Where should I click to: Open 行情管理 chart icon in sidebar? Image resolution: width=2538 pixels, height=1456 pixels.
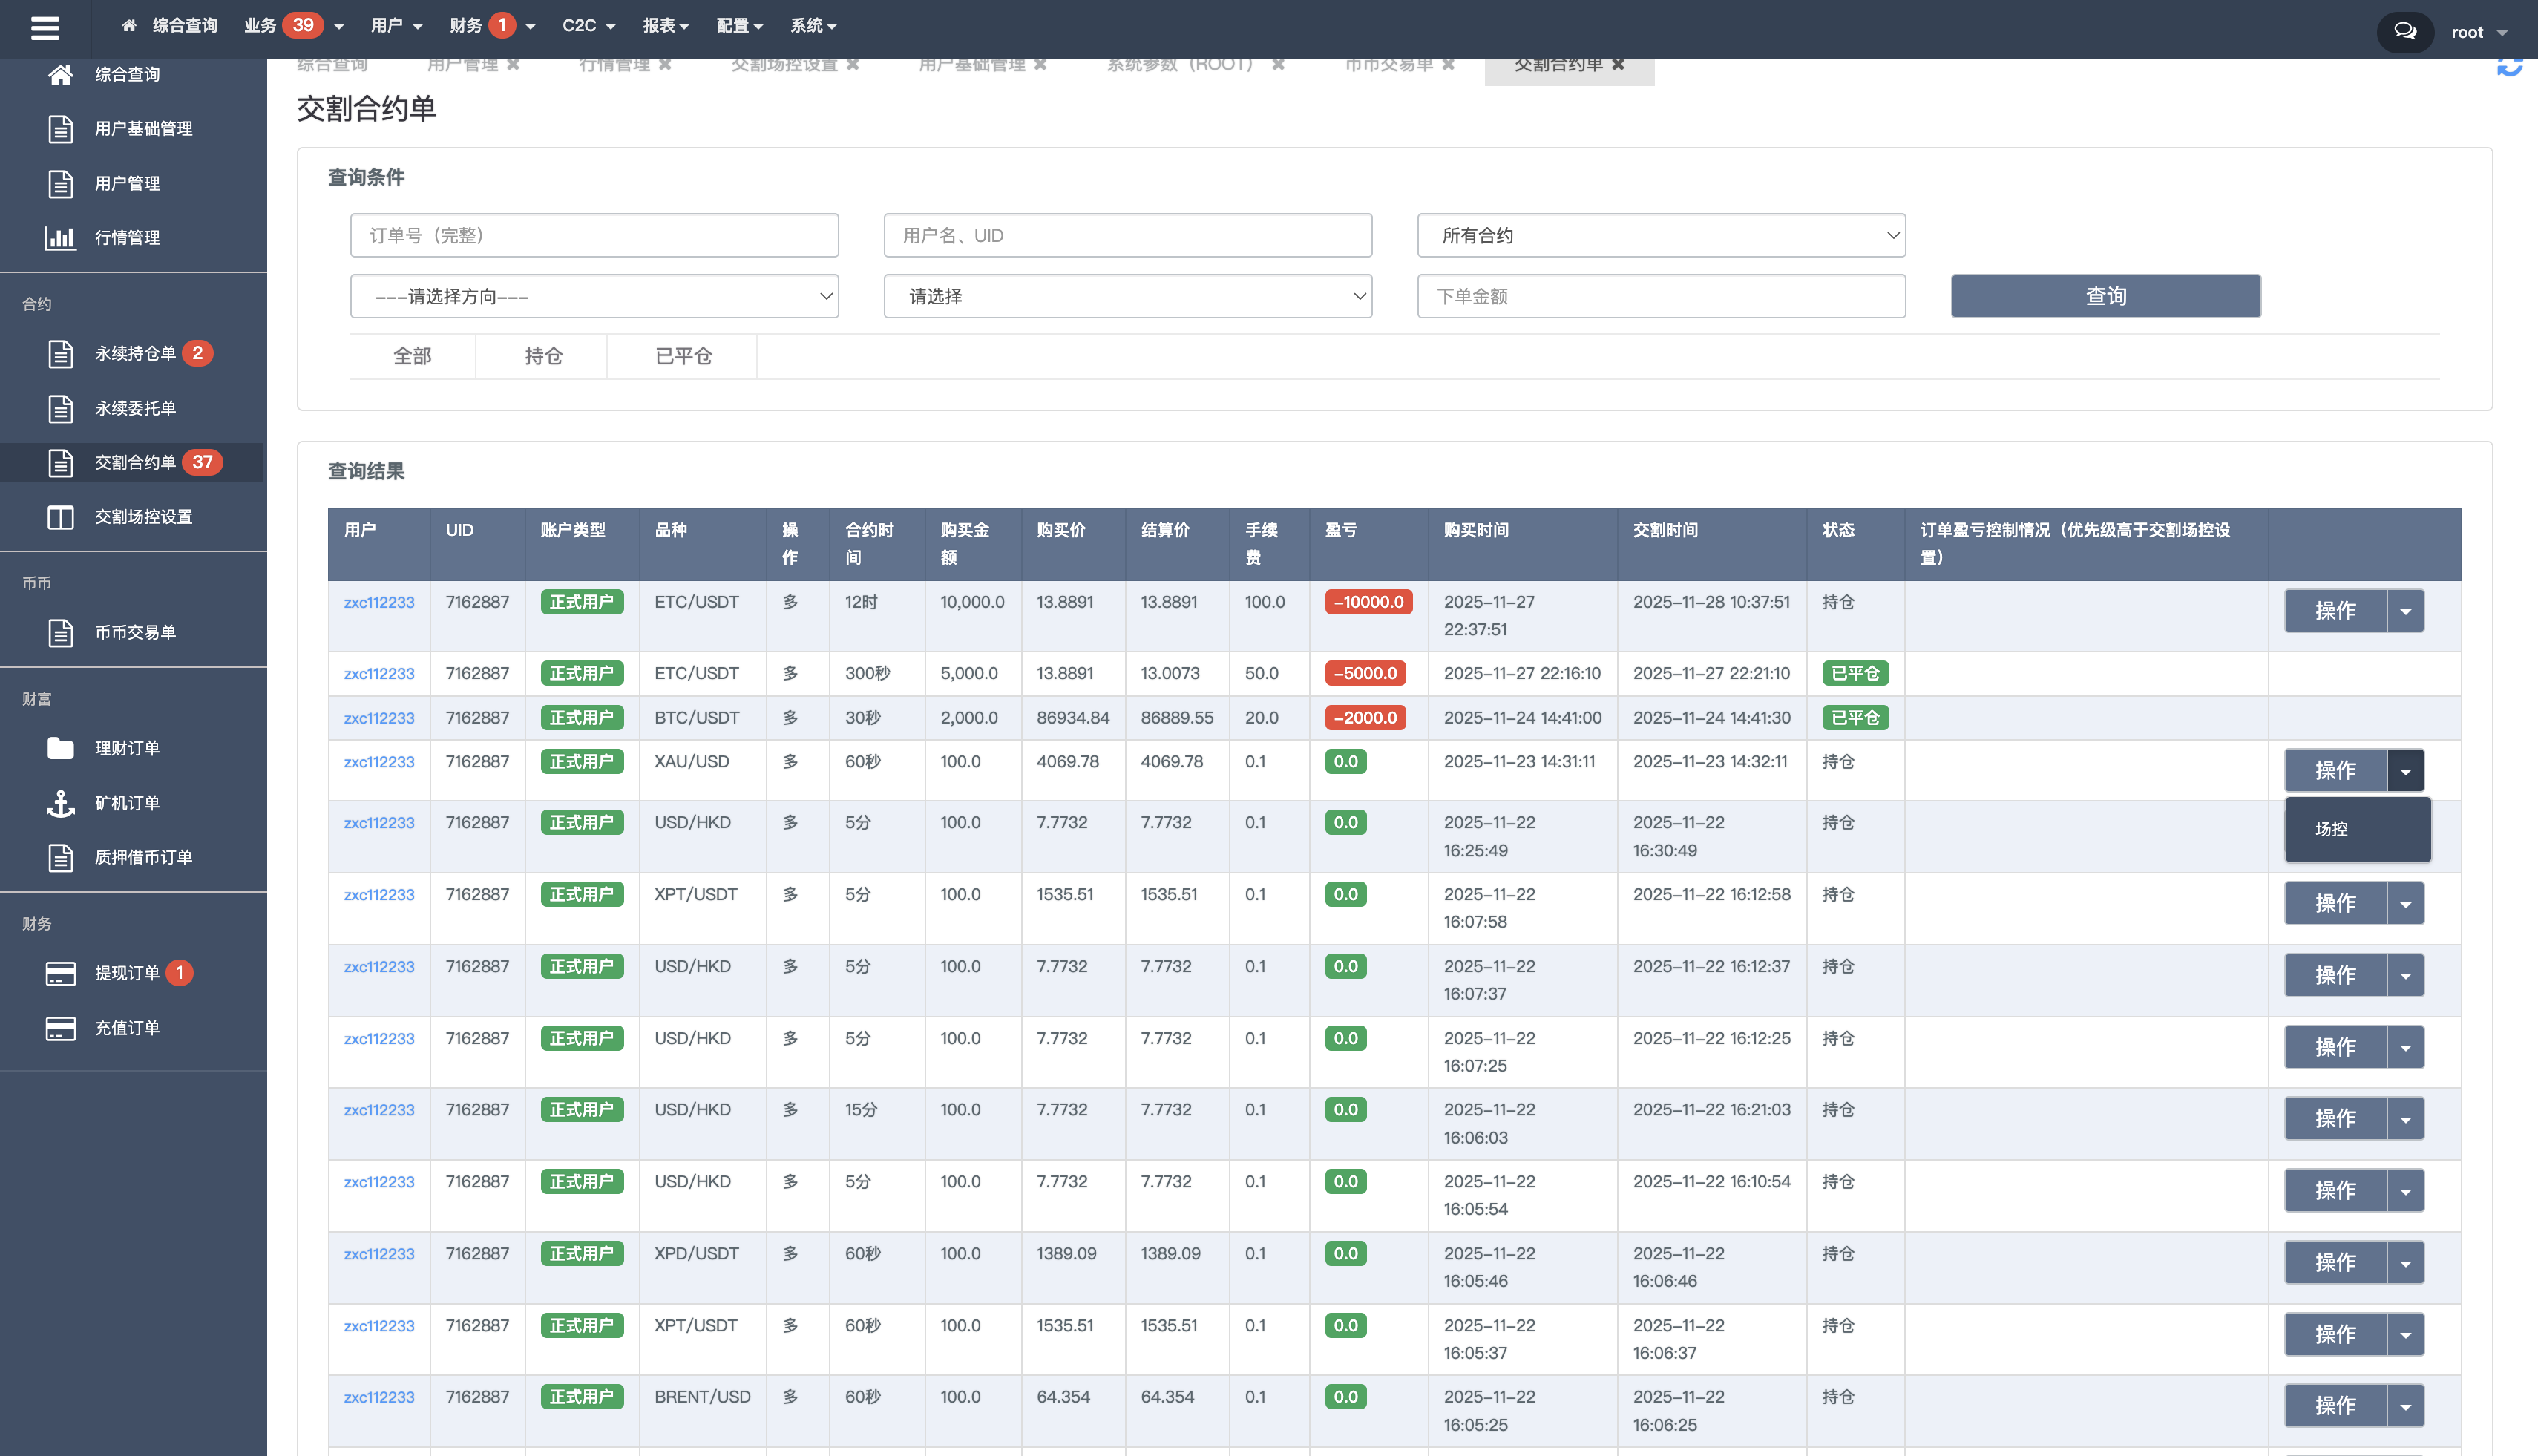[x=60, y=238]
